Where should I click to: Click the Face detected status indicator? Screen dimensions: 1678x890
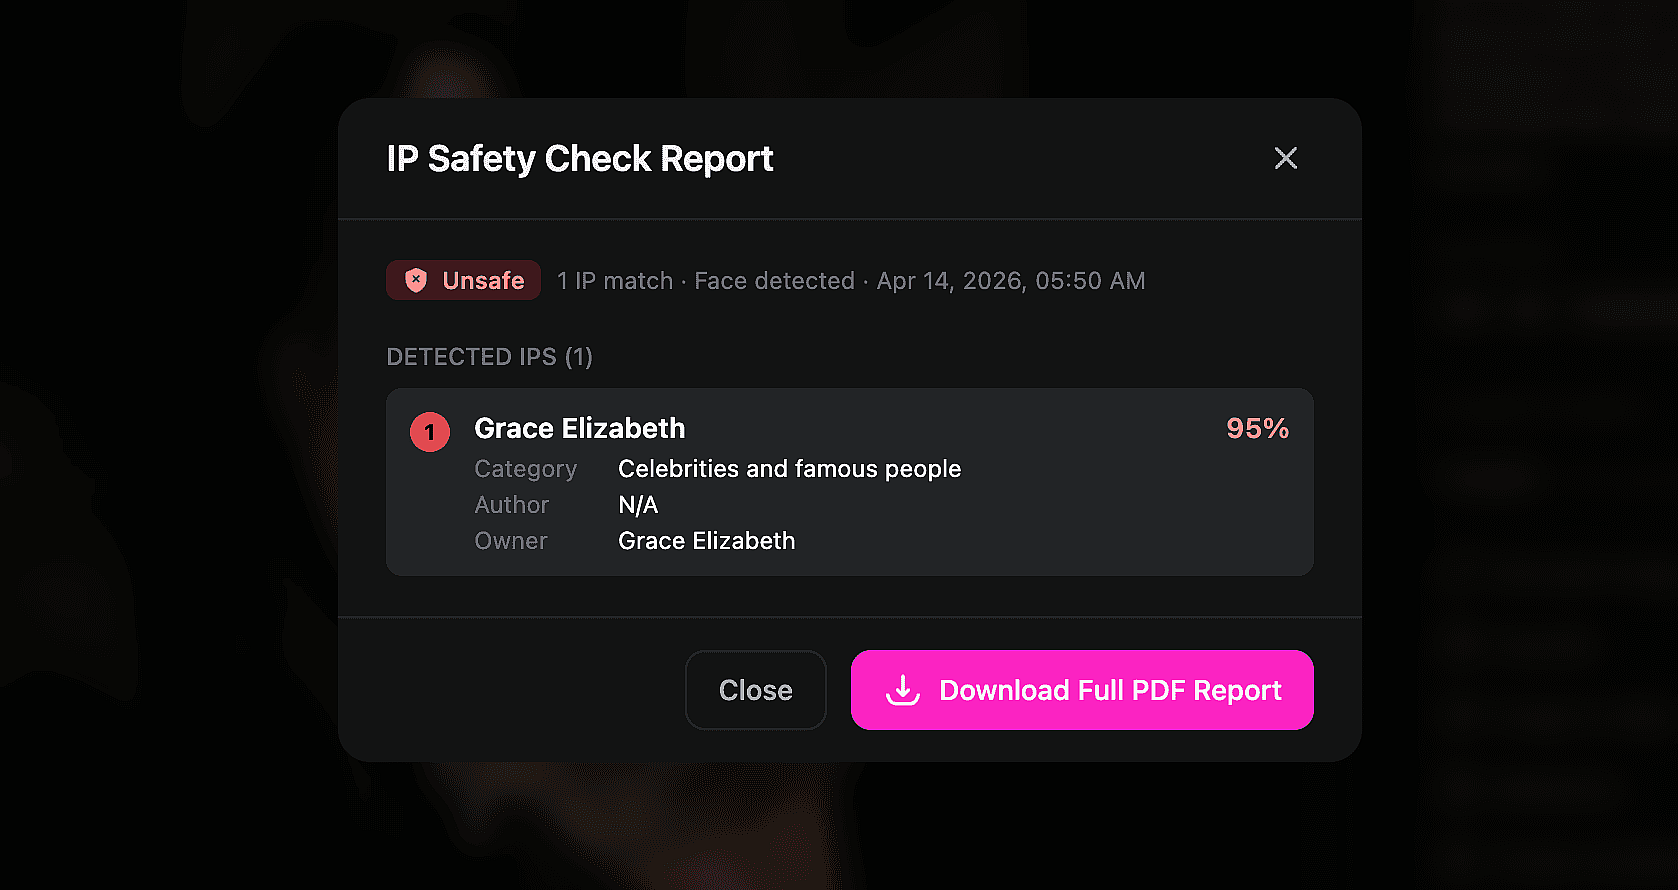click(x=774, y=281)
